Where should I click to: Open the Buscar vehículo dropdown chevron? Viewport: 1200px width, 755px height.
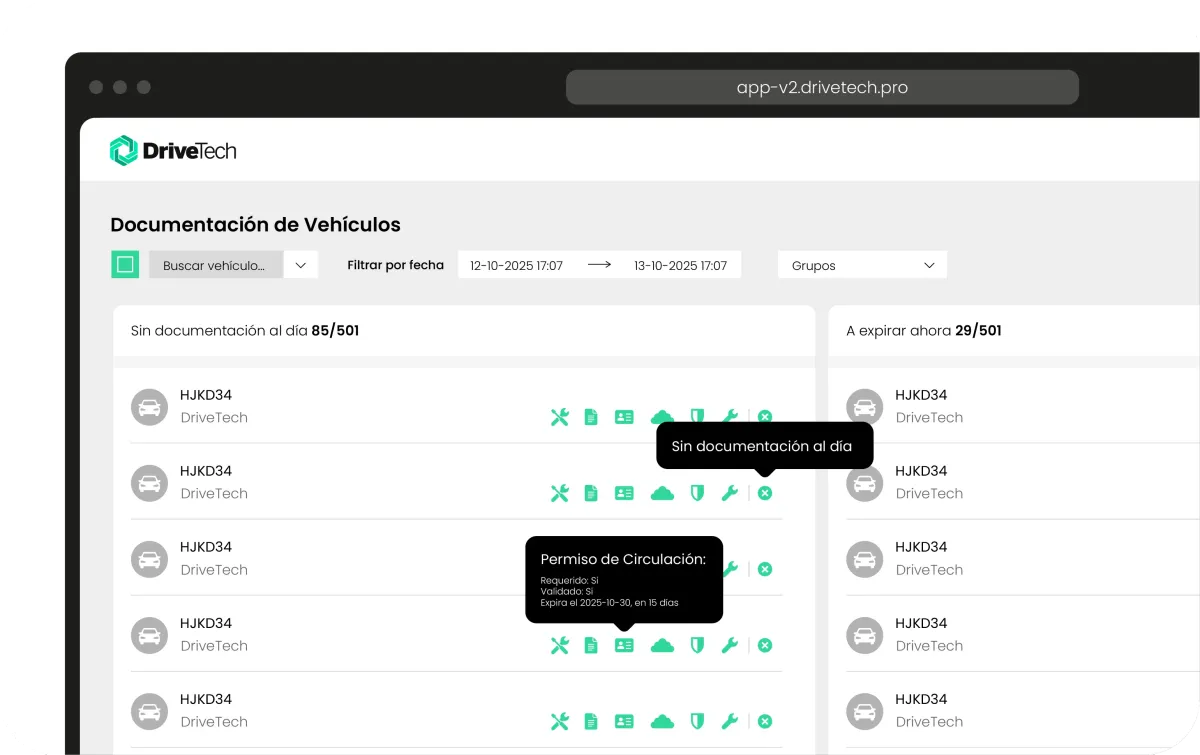301,265
